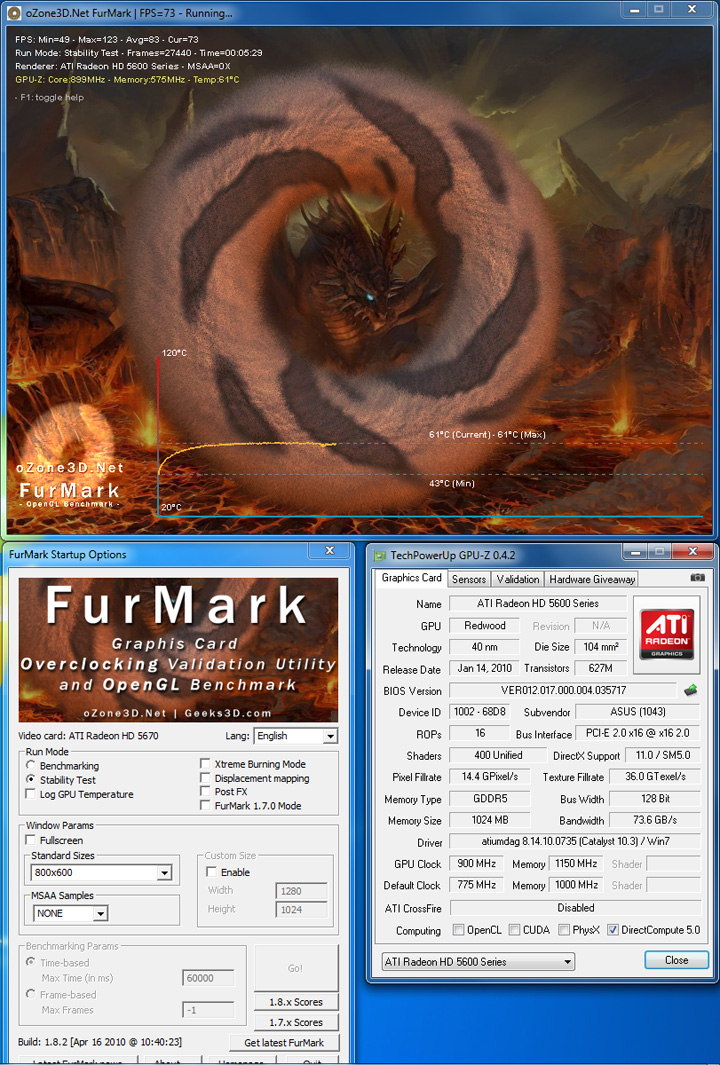Click the Device ID value 1002 - 68D8
The image size is (720, 1065).
(479, 712)
